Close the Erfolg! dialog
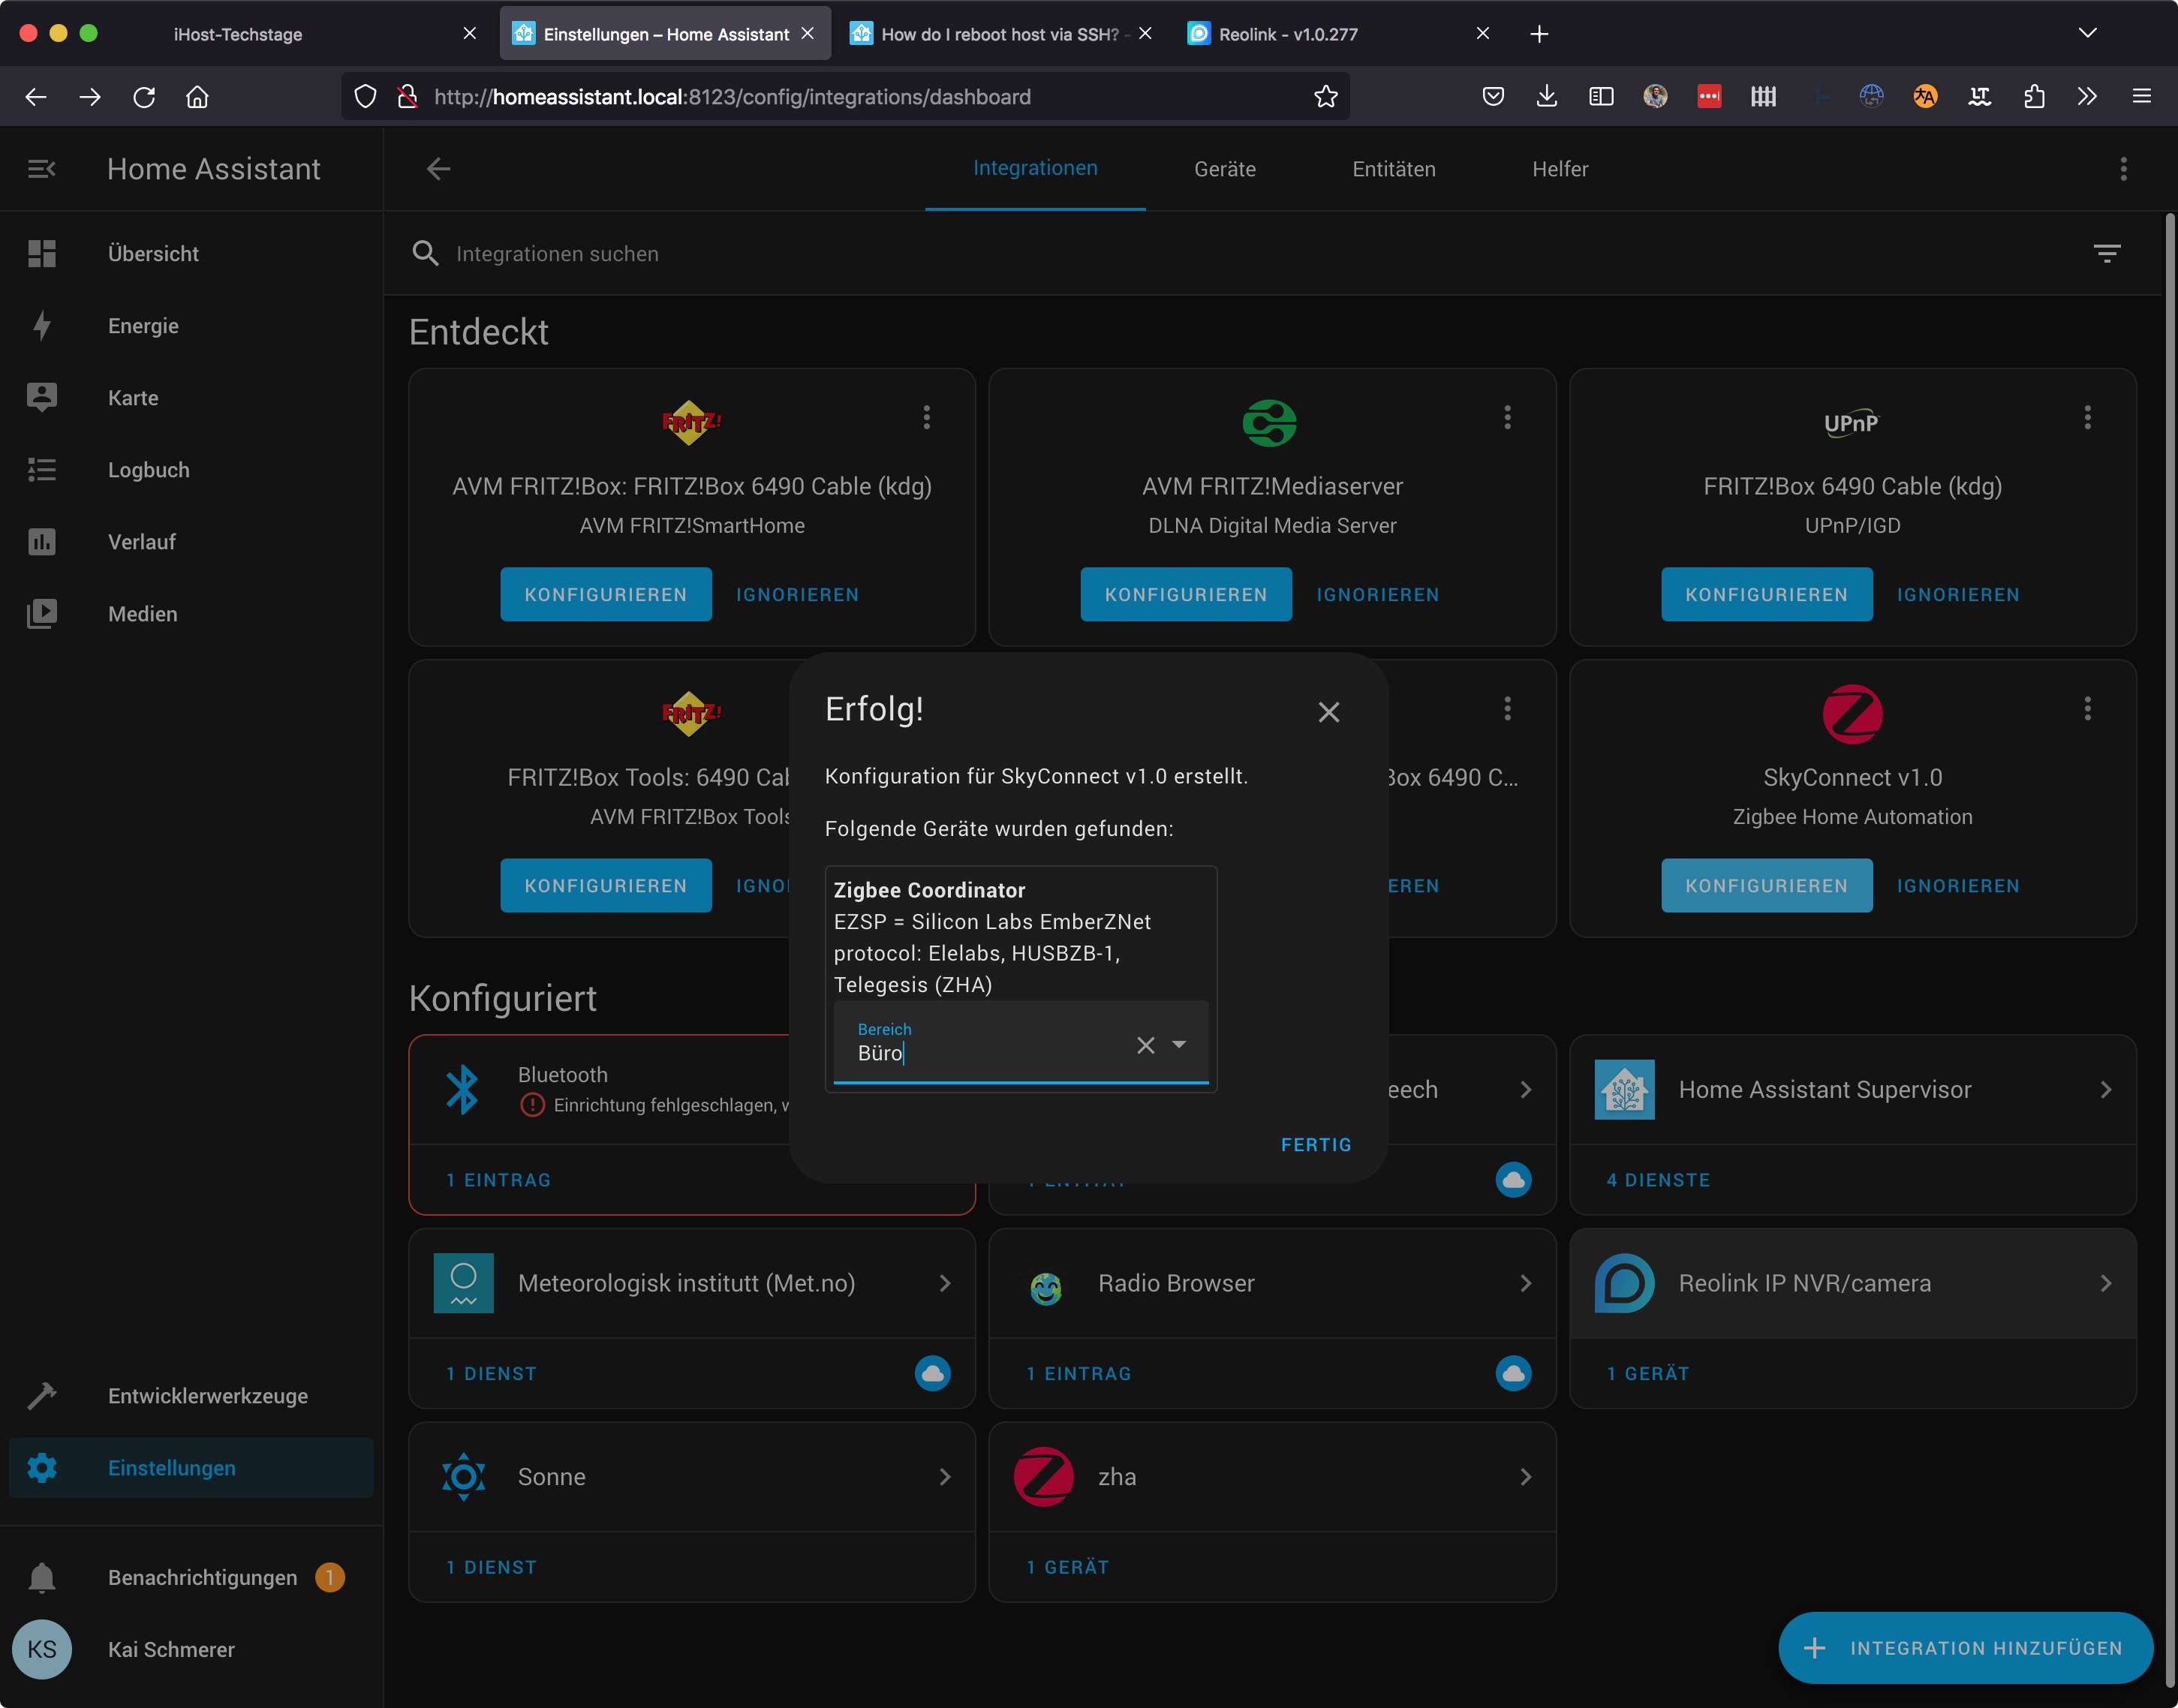This screenshot has height=1708, width=2178. [1328, 712]
